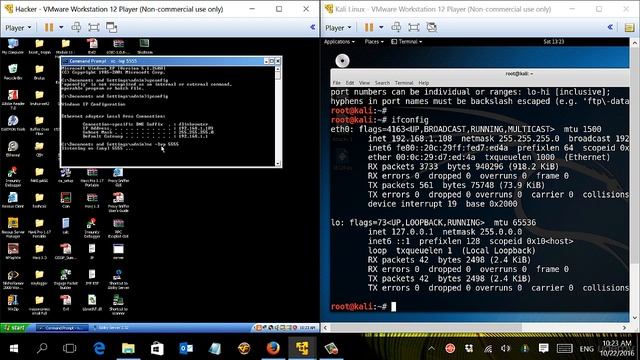Click volume icon in system tray
The height and width of the screenshot is (360, 640).
pyautogui.click(x=506, y=348)
